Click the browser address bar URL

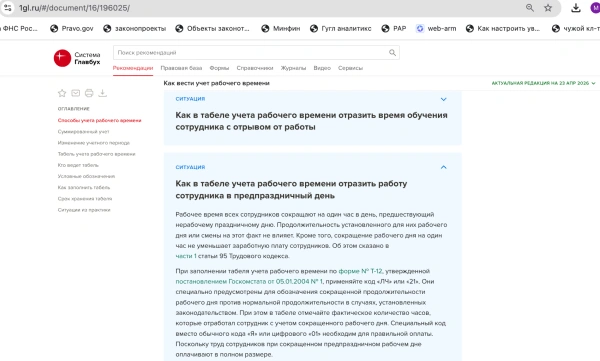[75, 8]
